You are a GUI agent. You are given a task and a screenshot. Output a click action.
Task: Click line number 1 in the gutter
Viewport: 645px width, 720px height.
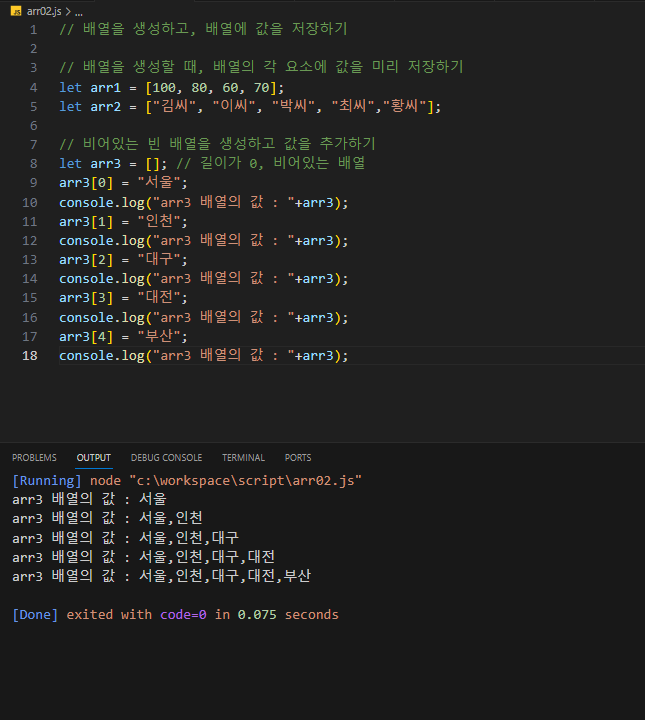[x=34, y=30]
